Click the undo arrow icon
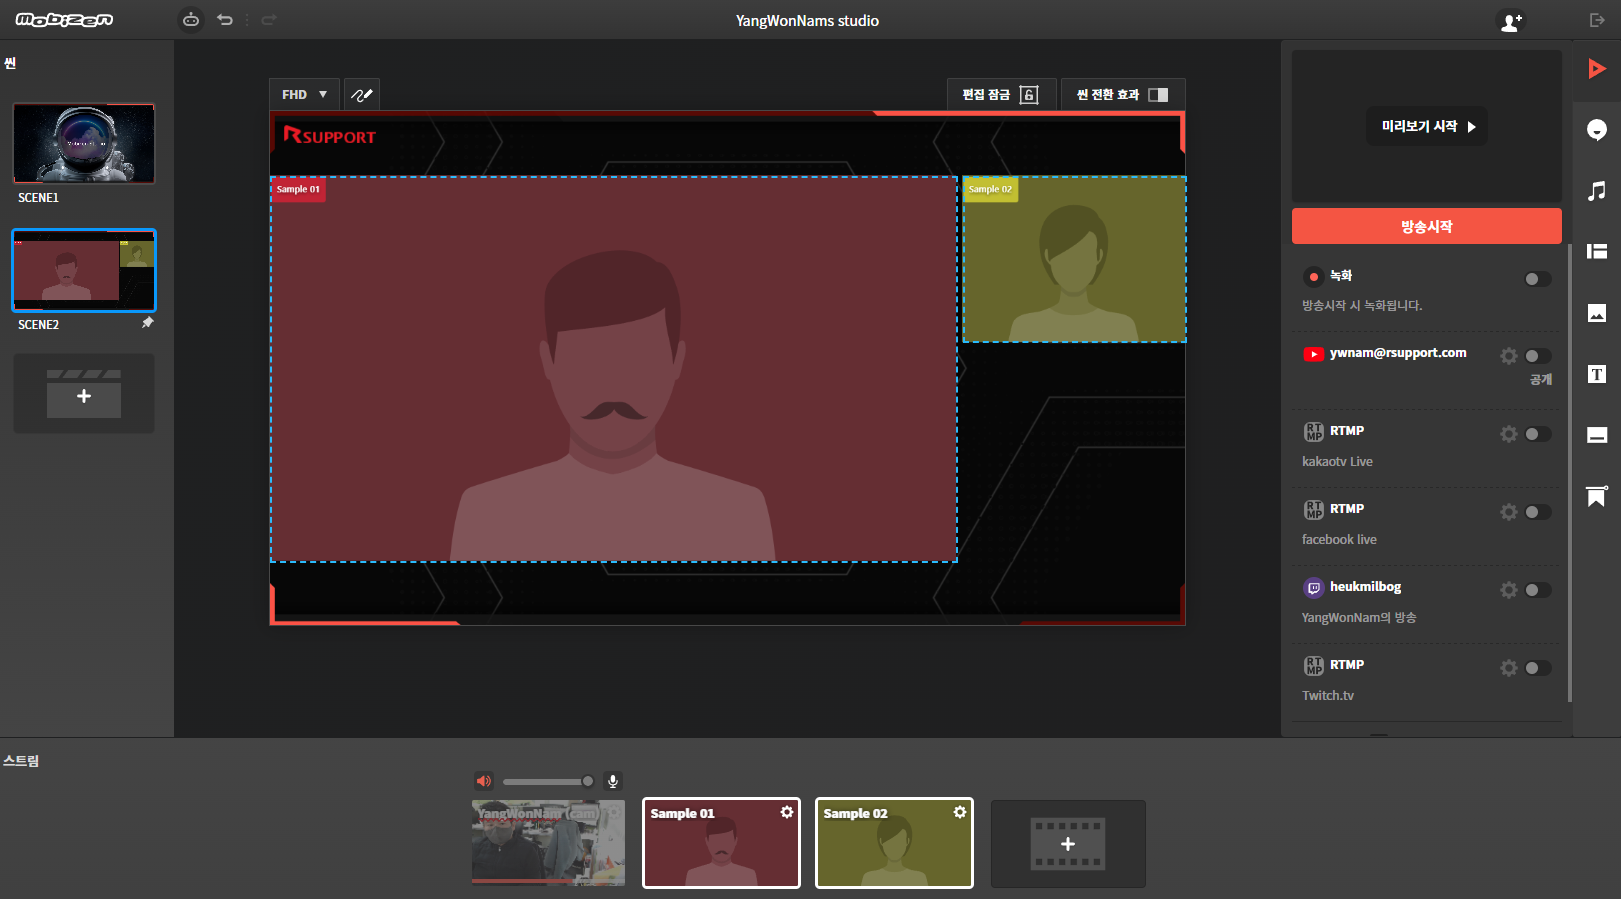Viewport: 1621px width, 899px height. tap(225, 20)
